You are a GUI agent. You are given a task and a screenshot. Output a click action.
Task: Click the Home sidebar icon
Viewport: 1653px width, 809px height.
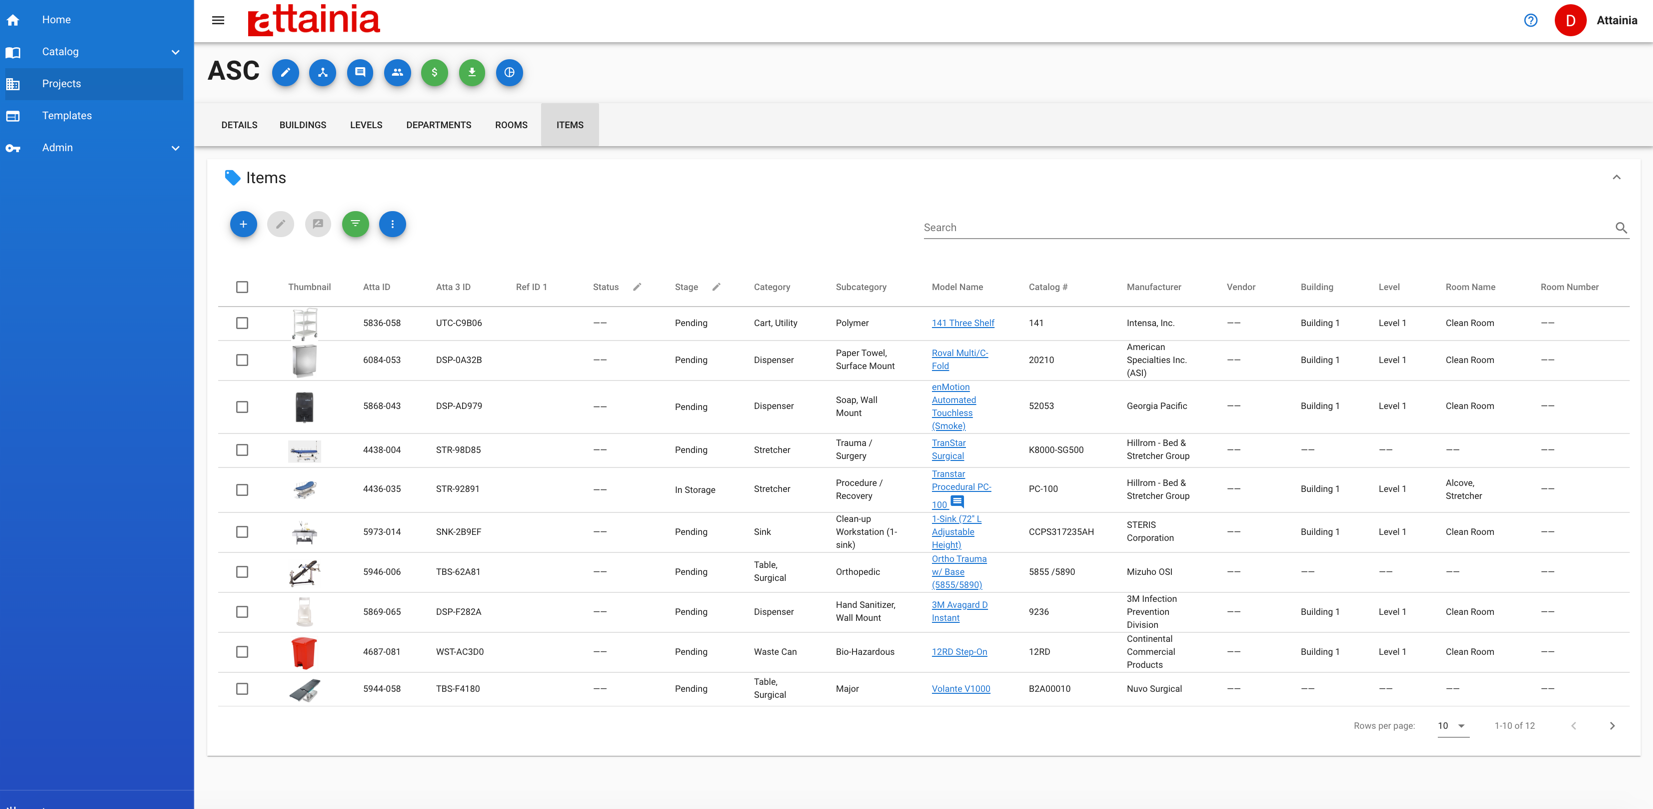(13, 20)
